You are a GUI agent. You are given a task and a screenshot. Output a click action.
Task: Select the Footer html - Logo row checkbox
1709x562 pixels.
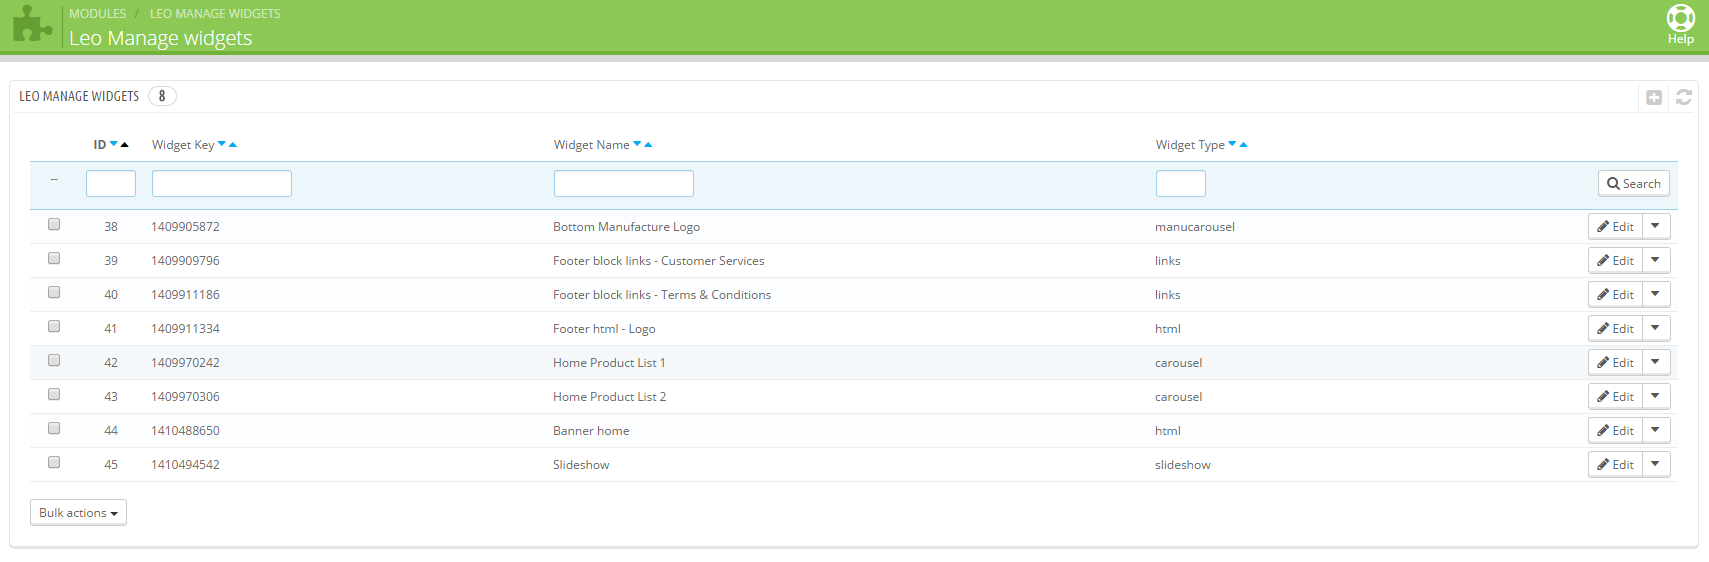click(54, 327)
